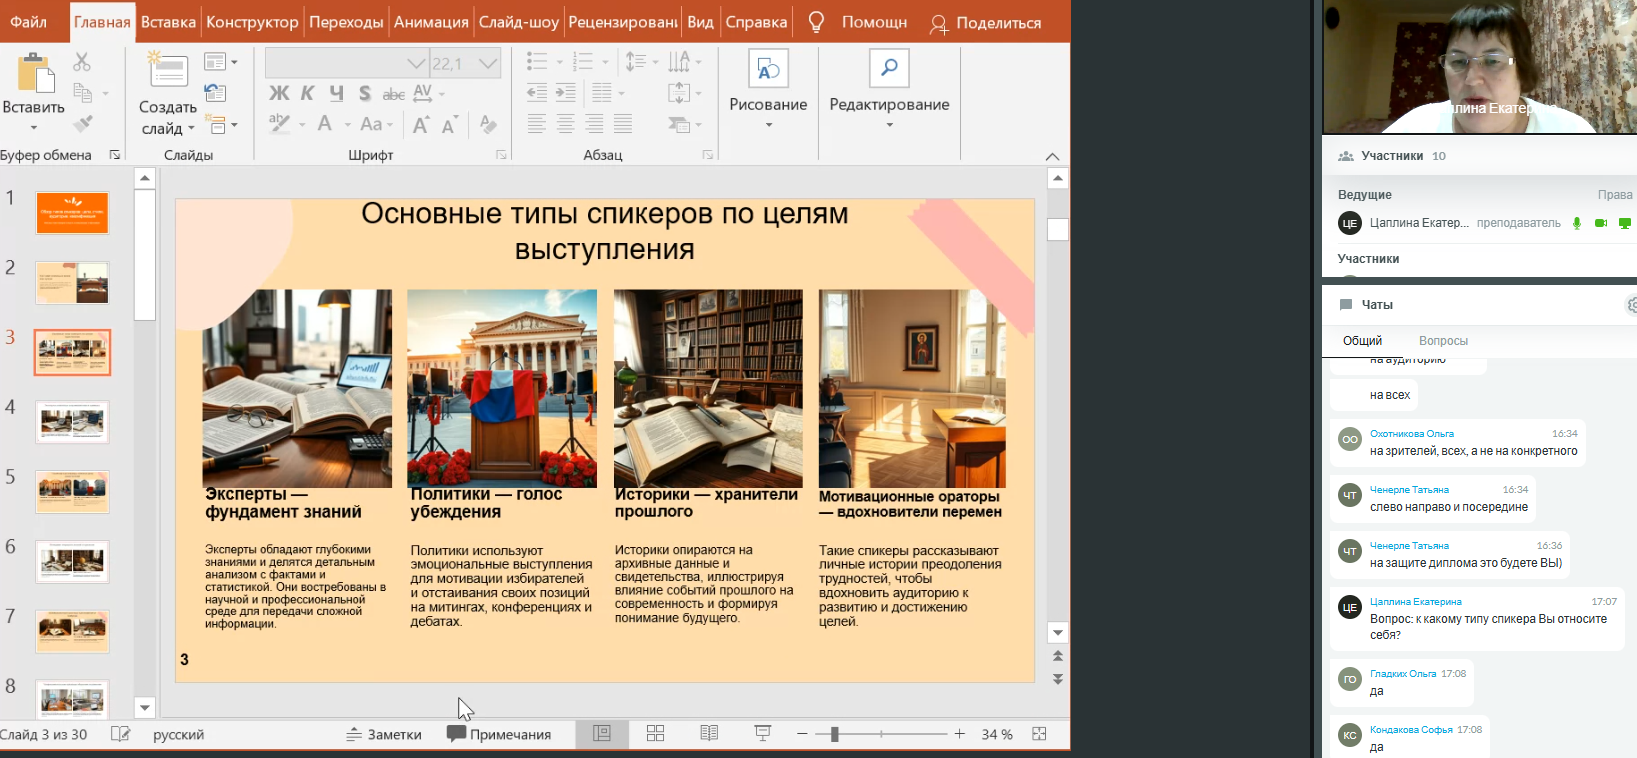
Task: Click the Cut scissors icon
Action: (82, 62)
